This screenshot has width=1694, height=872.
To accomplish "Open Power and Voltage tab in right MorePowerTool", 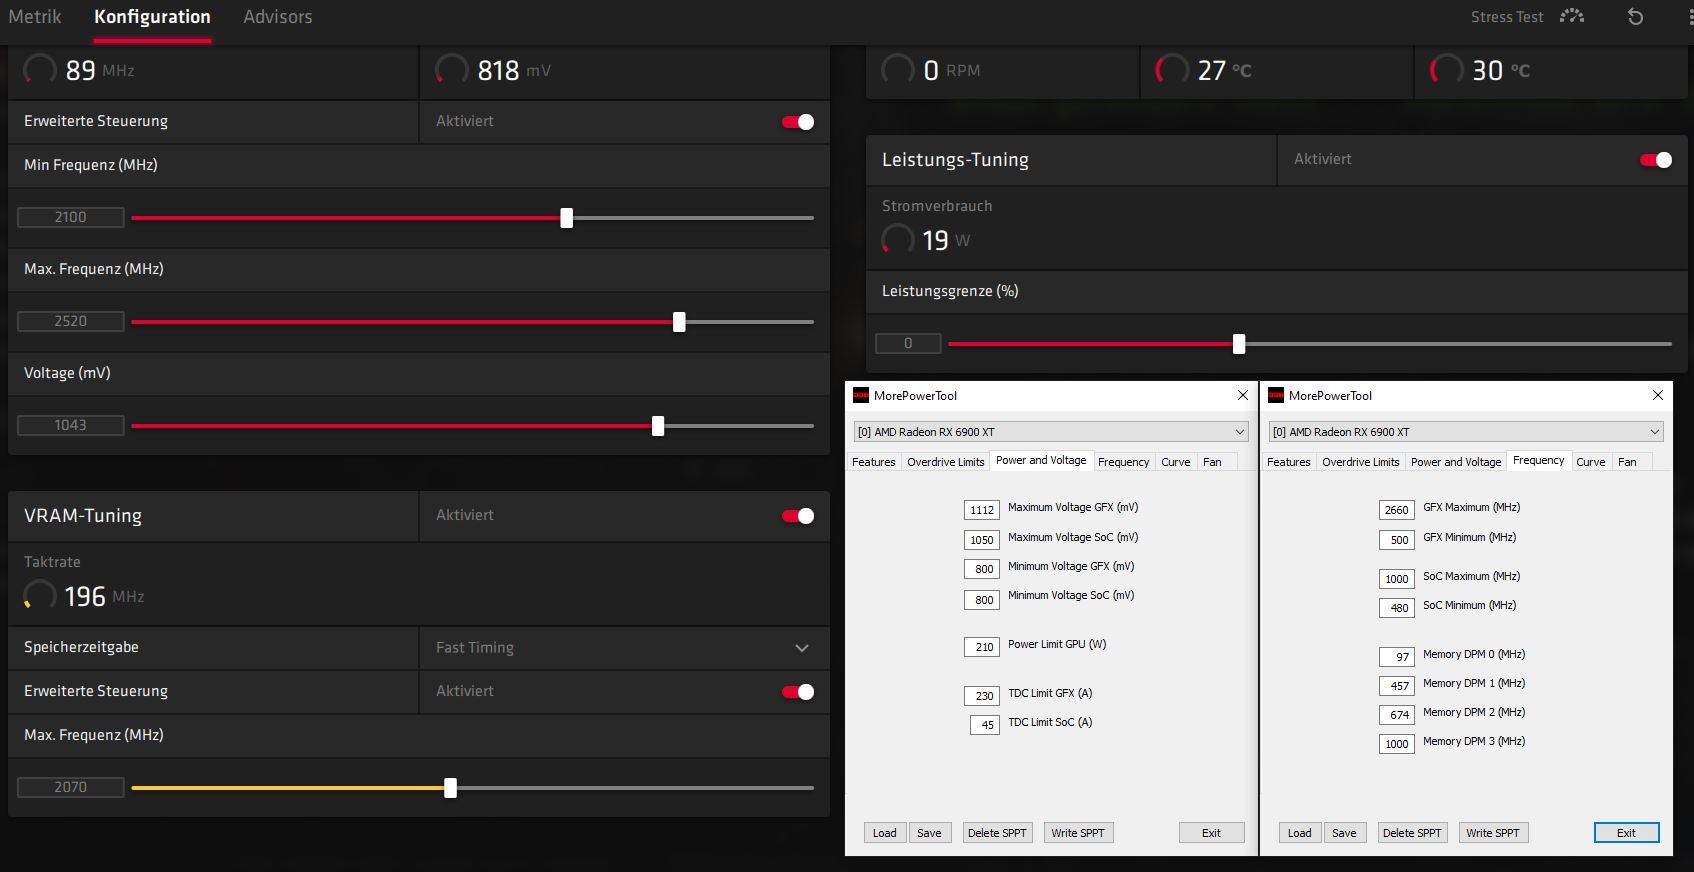I will [1455, 462].
